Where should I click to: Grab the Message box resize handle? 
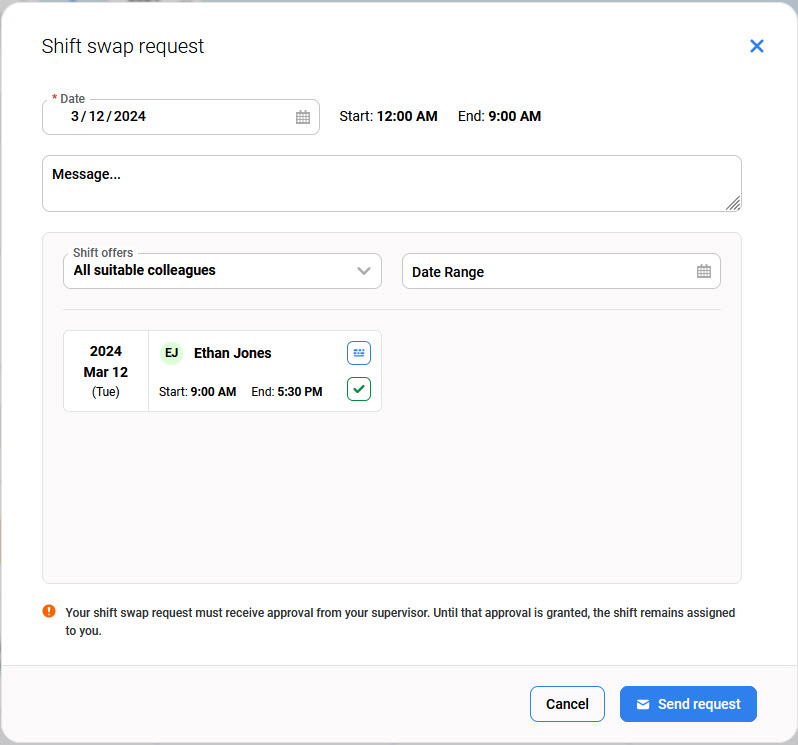[x=732, y=203]
